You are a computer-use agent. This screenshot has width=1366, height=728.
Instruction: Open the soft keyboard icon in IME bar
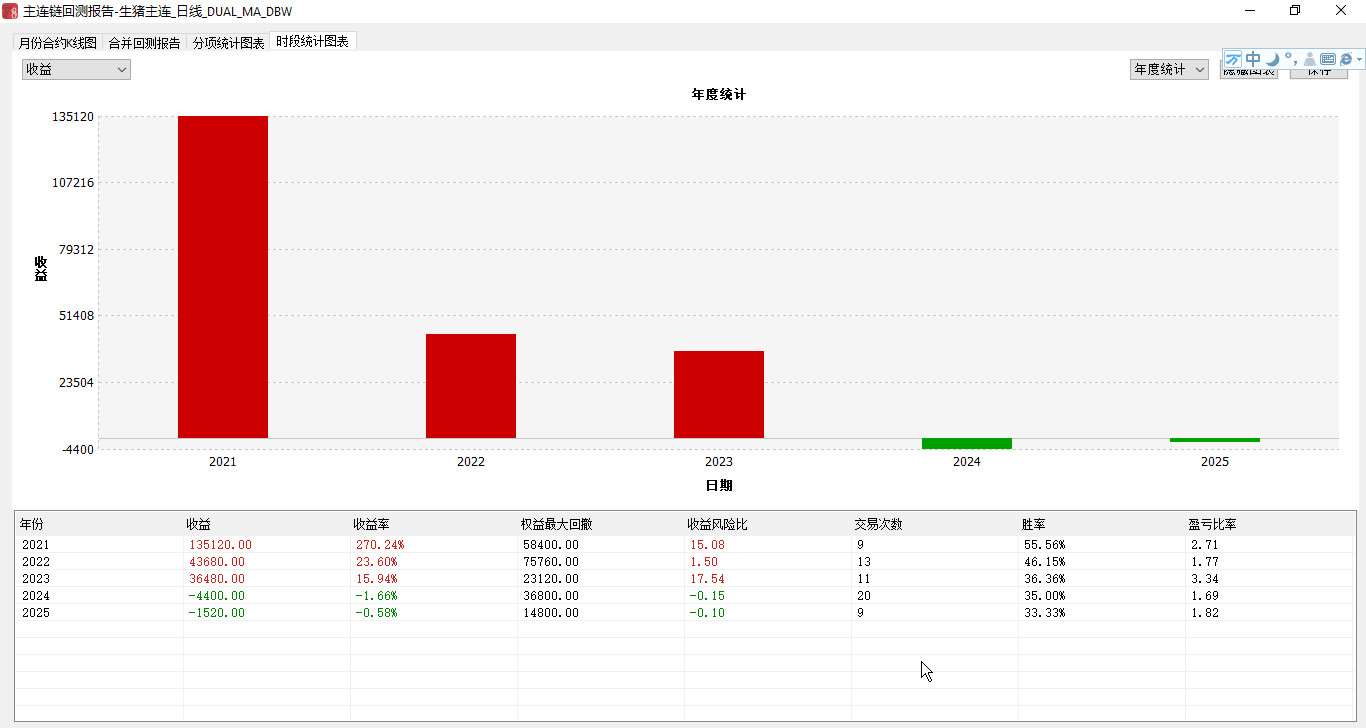(x=1328, y=59)
